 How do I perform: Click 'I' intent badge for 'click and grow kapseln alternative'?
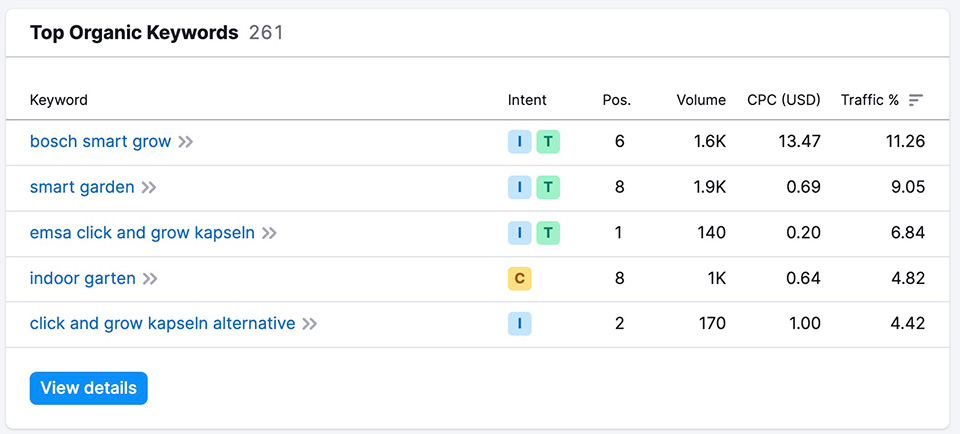click(x=520, y=324)
